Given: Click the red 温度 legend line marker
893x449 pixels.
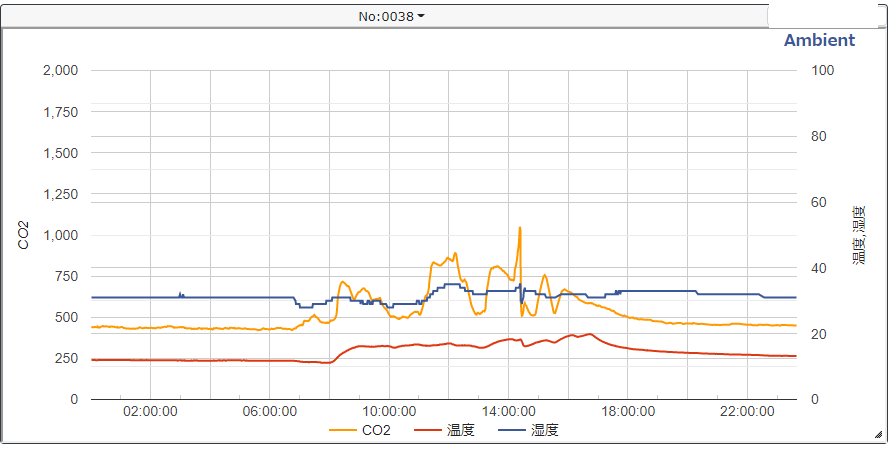Looking at the screenshot, I should 427,431.
